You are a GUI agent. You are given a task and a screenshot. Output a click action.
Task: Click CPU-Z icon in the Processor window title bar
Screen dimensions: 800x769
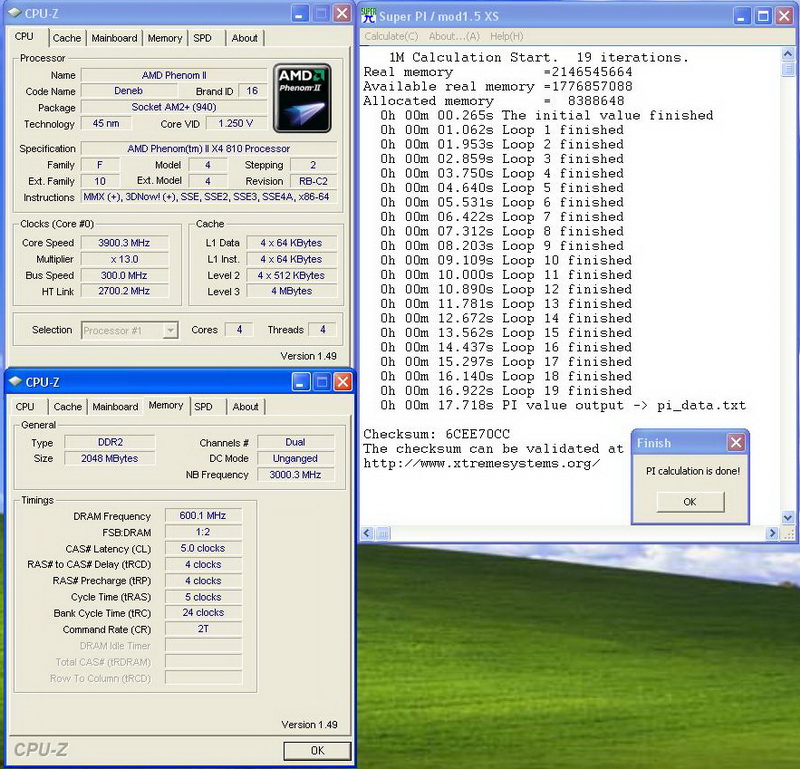(x=15, y=14)
